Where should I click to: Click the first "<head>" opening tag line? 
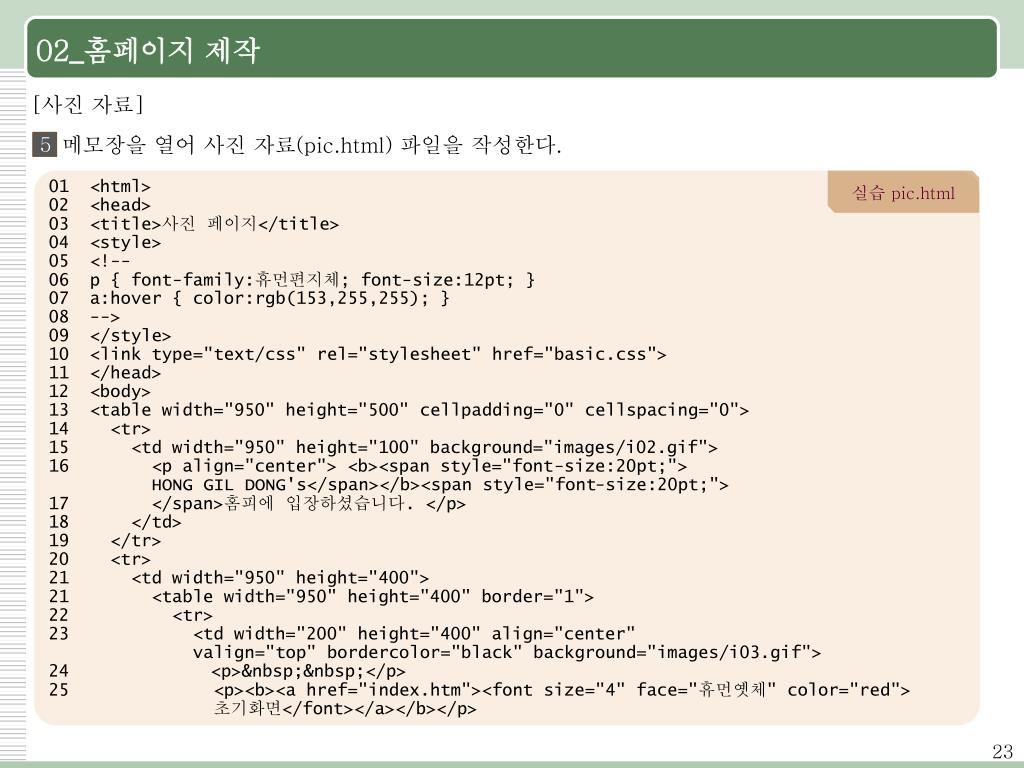coord(120,205)
